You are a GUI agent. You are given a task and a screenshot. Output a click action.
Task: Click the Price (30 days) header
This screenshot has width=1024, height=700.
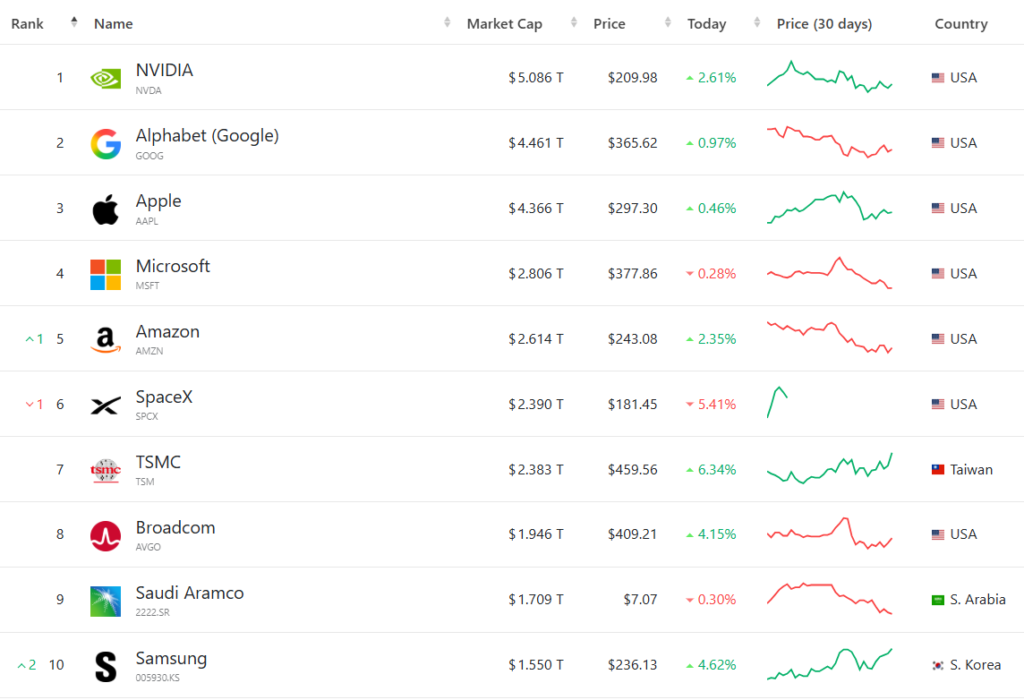(824, 24)
